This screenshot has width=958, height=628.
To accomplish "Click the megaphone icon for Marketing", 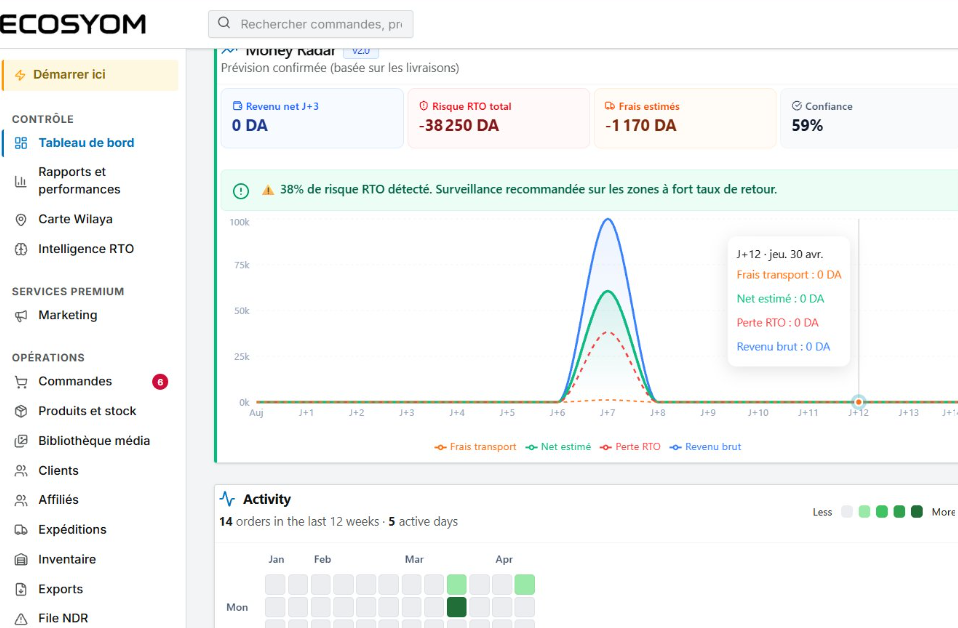I will tap(21, 316).
